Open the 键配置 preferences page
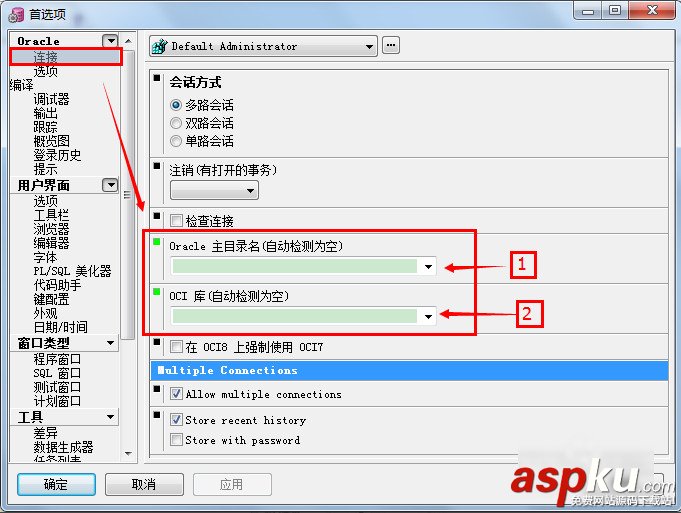 point(51,299)
